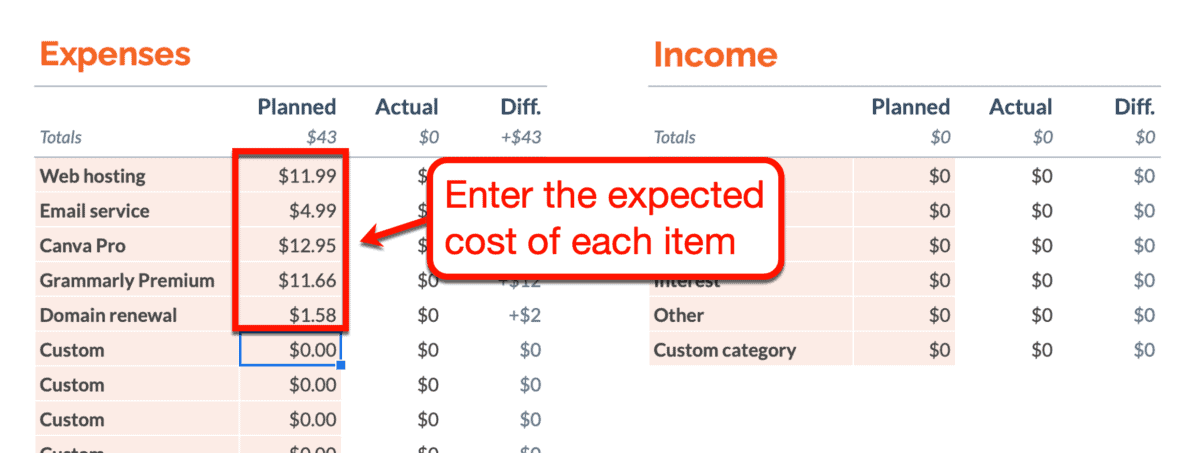Viewport: 1200px width, 453px height.
Task: Click the Grammarly Premium category name
Action: point(127,281)
